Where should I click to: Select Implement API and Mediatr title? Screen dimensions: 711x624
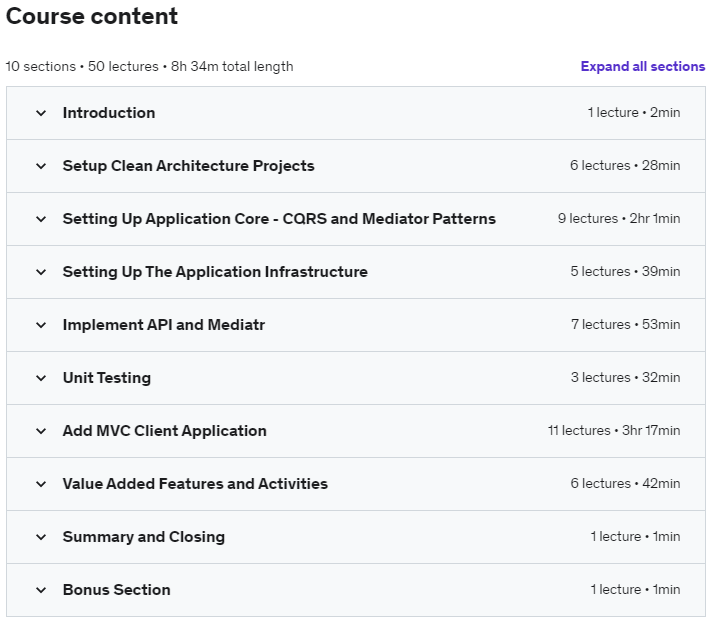(164, 325)
